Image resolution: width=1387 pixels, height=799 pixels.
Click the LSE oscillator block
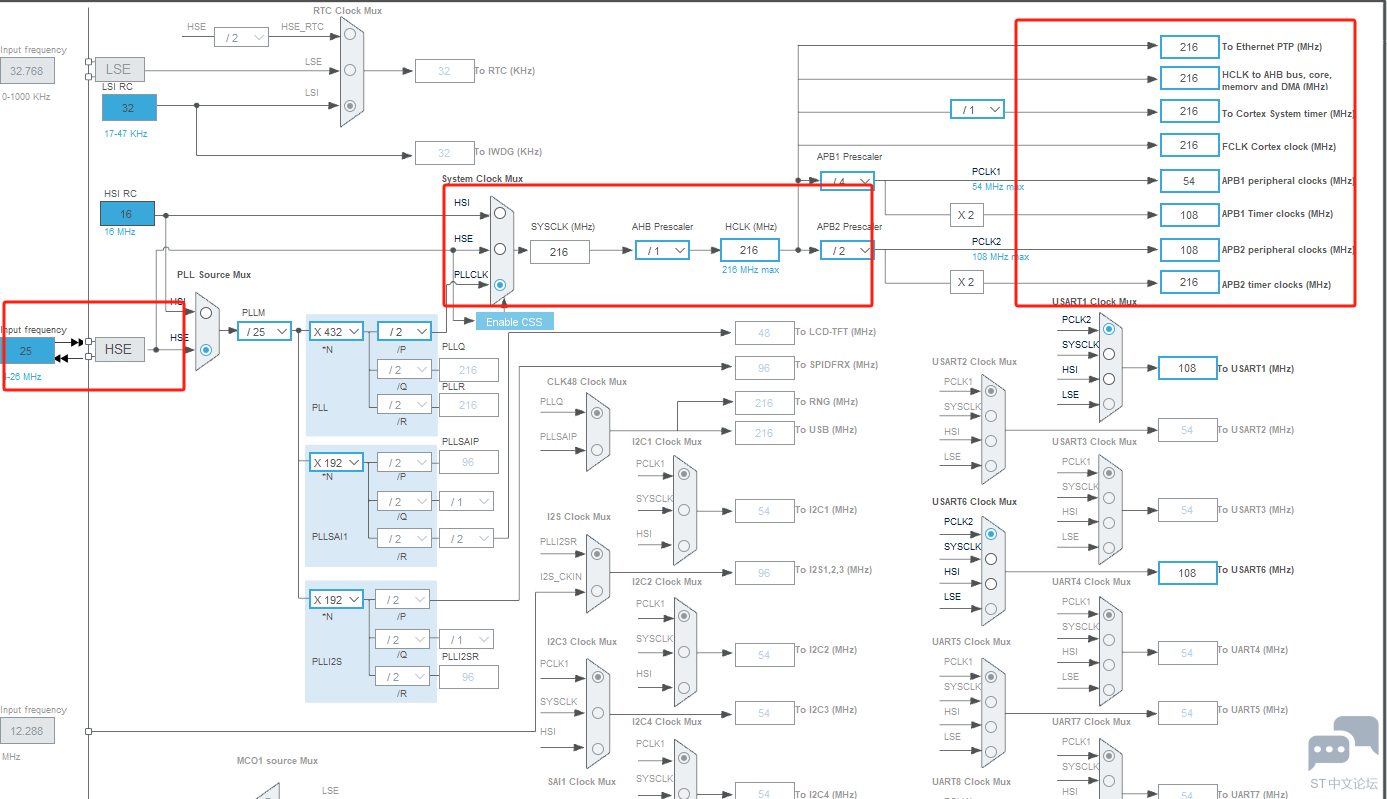point(119,69)
